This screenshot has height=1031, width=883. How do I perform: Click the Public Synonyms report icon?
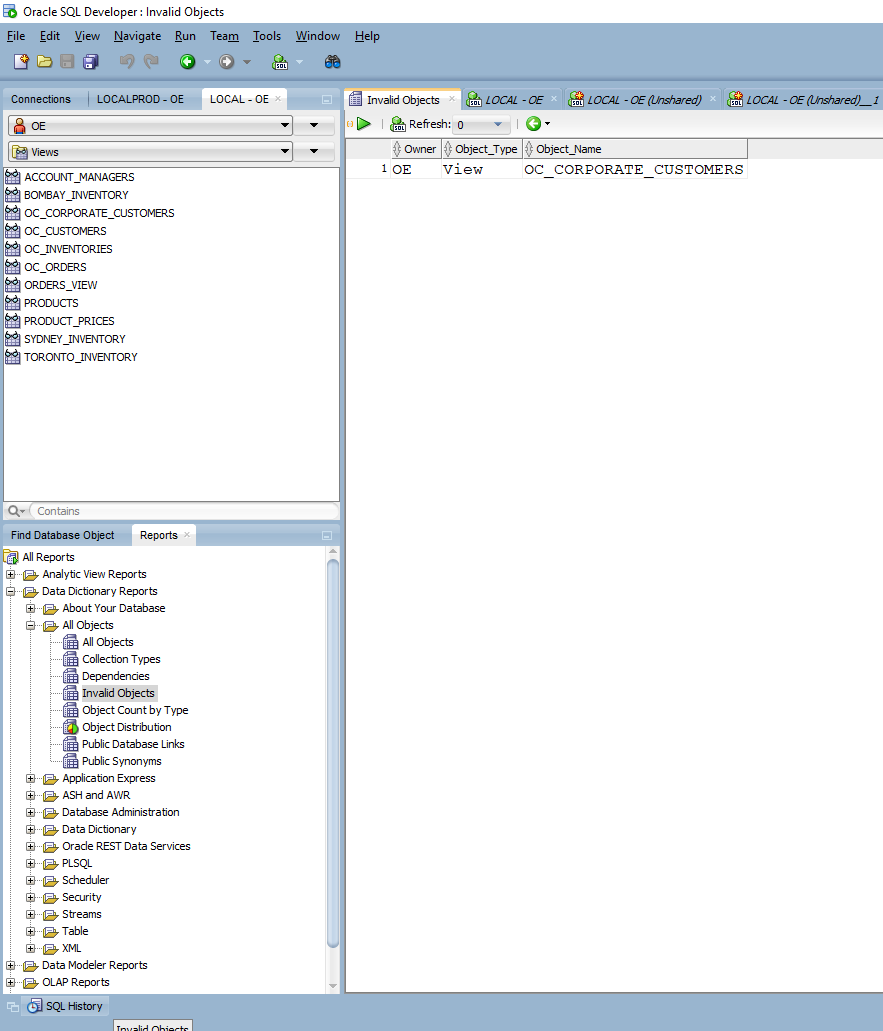(x=70, y=761)
